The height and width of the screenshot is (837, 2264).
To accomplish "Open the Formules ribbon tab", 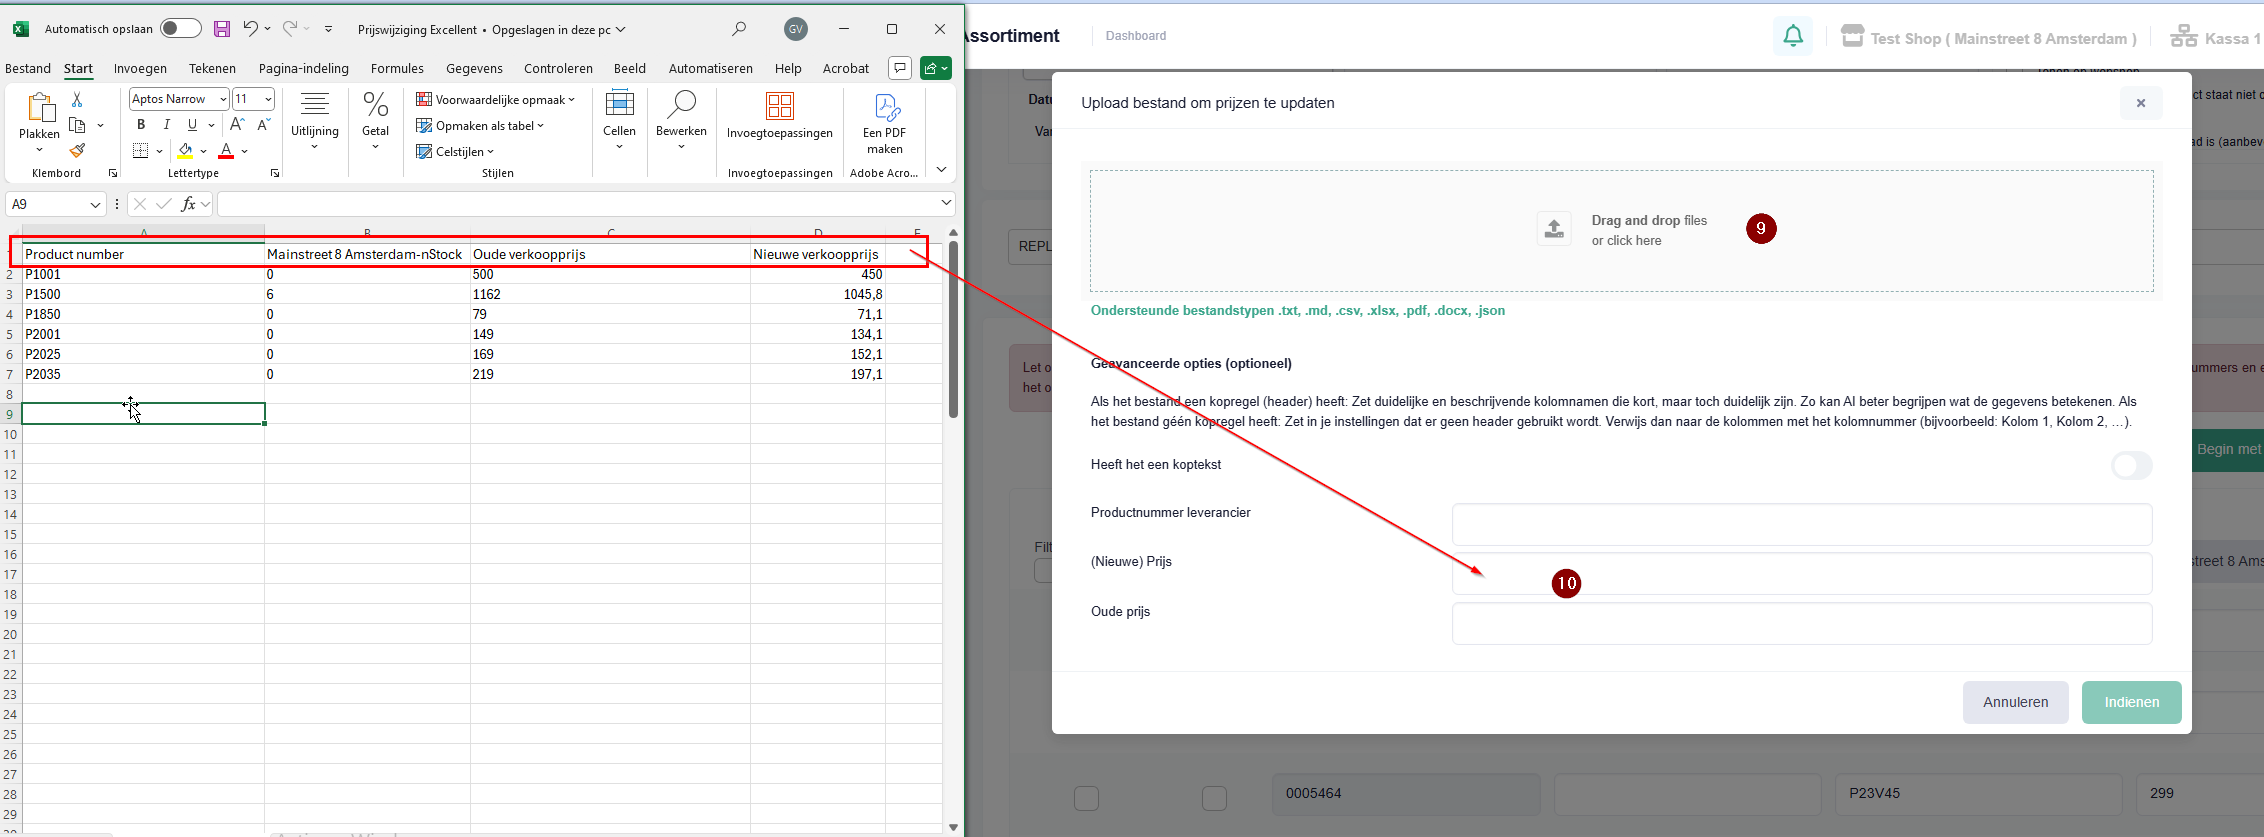I will coord(397,69).
